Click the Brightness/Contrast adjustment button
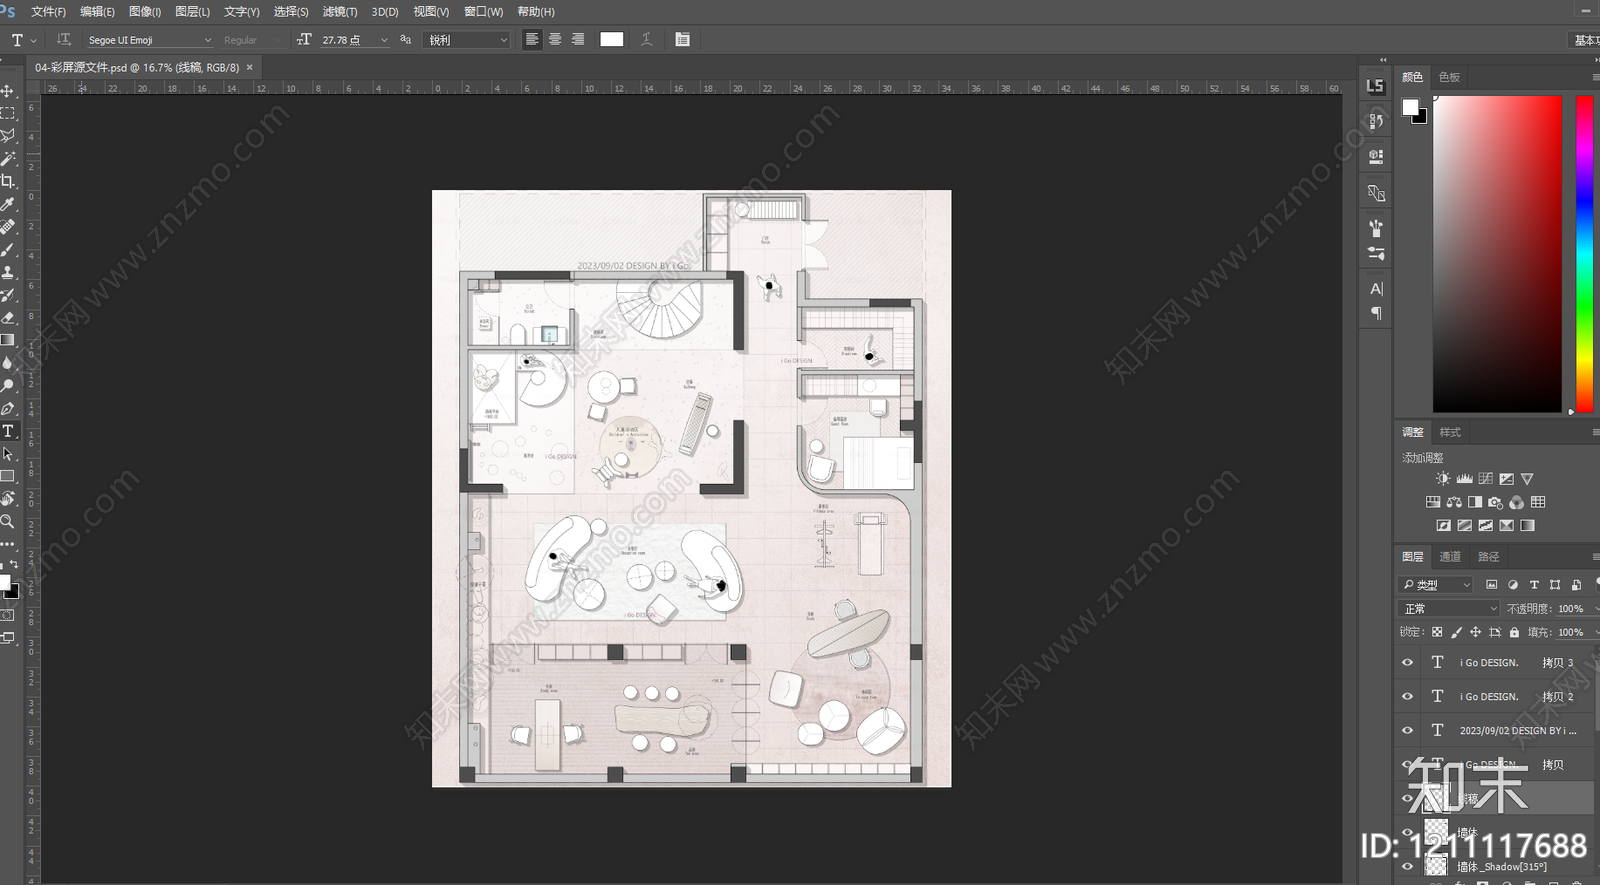1600x885 pixels. pyautogui.click(x=1443, y=479)
